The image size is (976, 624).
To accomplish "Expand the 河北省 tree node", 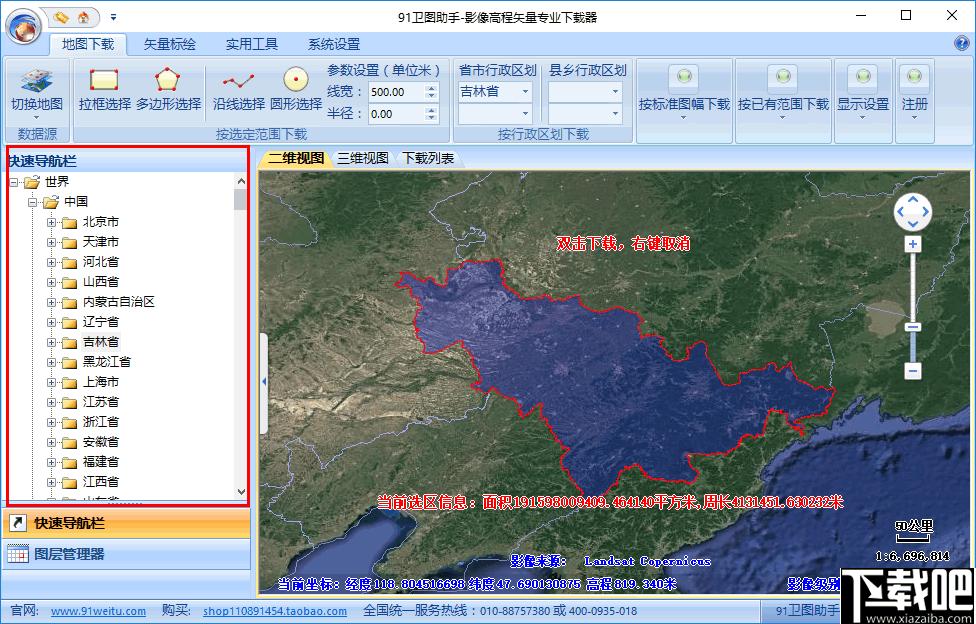I will pyautogui.click(x=52, y=262).
